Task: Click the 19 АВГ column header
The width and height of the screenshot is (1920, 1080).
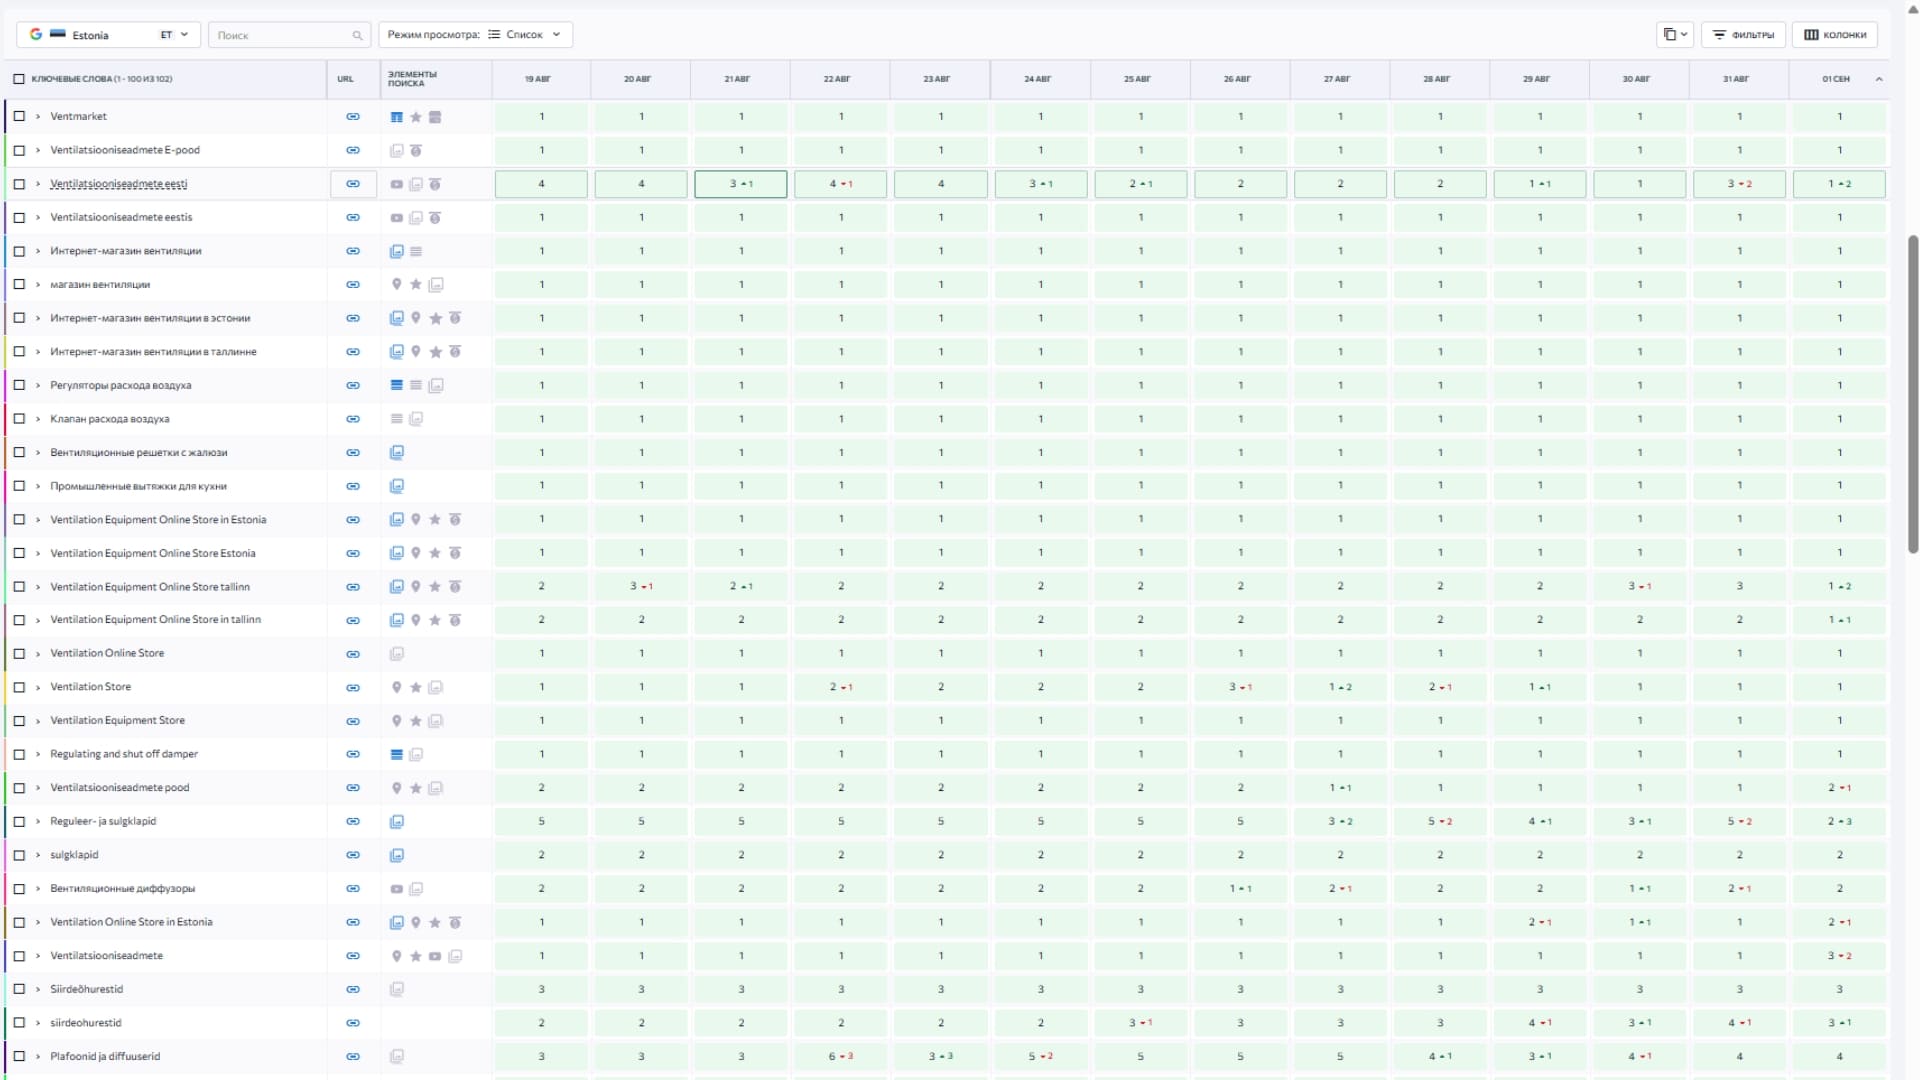Action: click(538, 79)
